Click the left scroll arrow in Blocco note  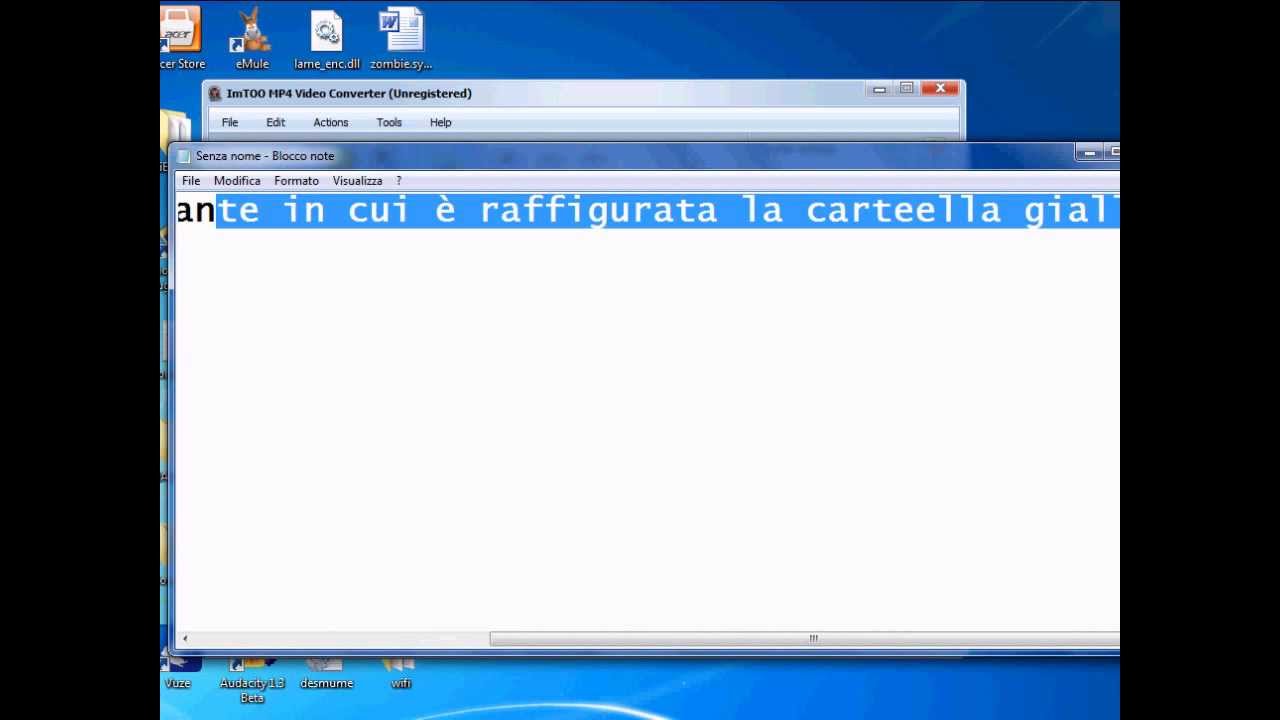click(x=184, y=638)
